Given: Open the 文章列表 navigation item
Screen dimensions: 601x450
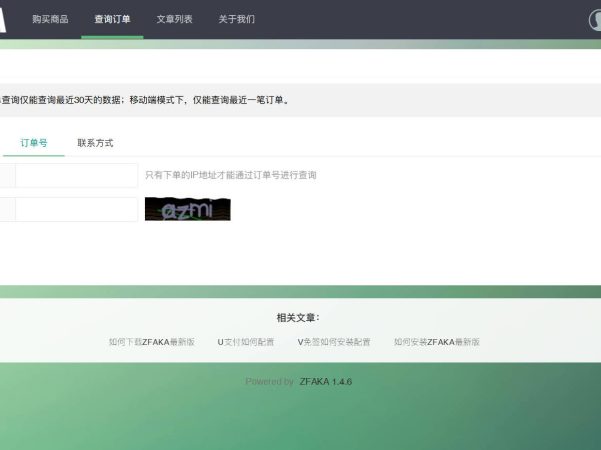Looking at the screenshot, I should pos(174,19).
